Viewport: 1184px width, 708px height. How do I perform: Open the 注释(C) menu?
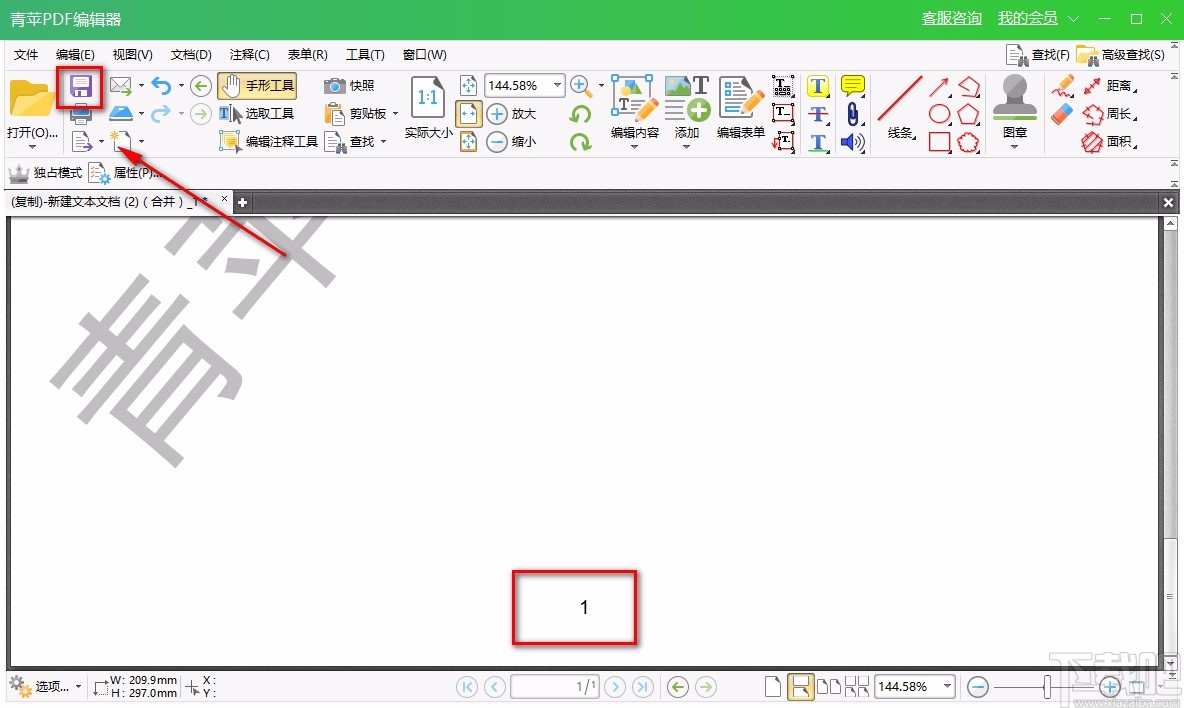[x=249, y=54]
